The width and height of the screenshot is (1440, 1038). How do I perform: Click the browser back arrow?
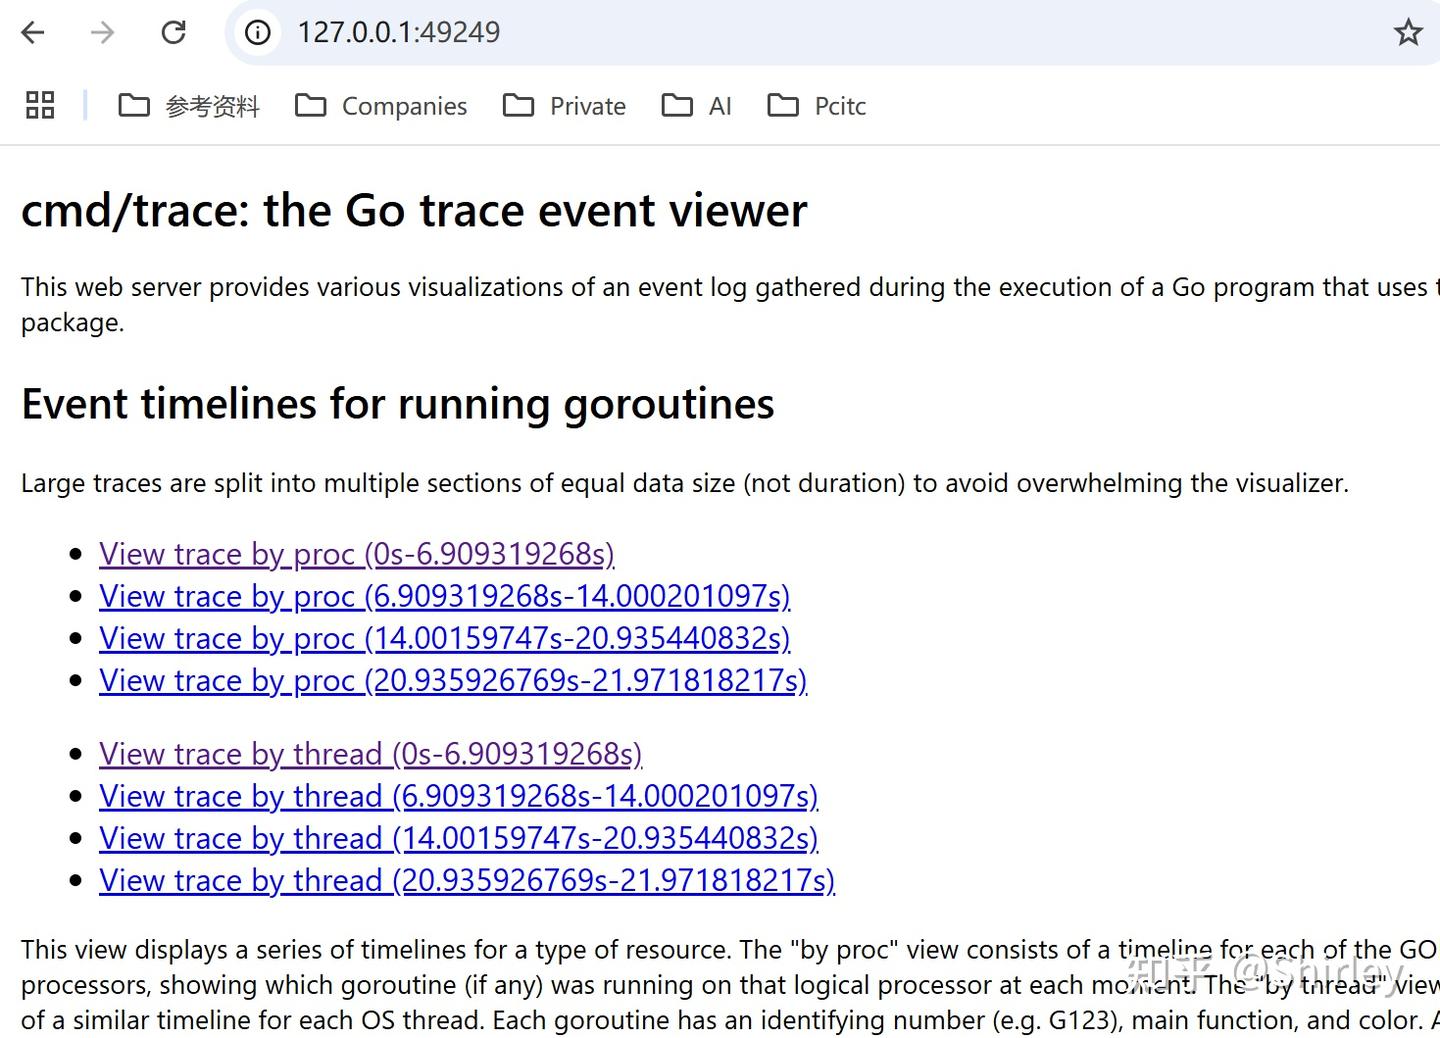click(x=33, y=33)
